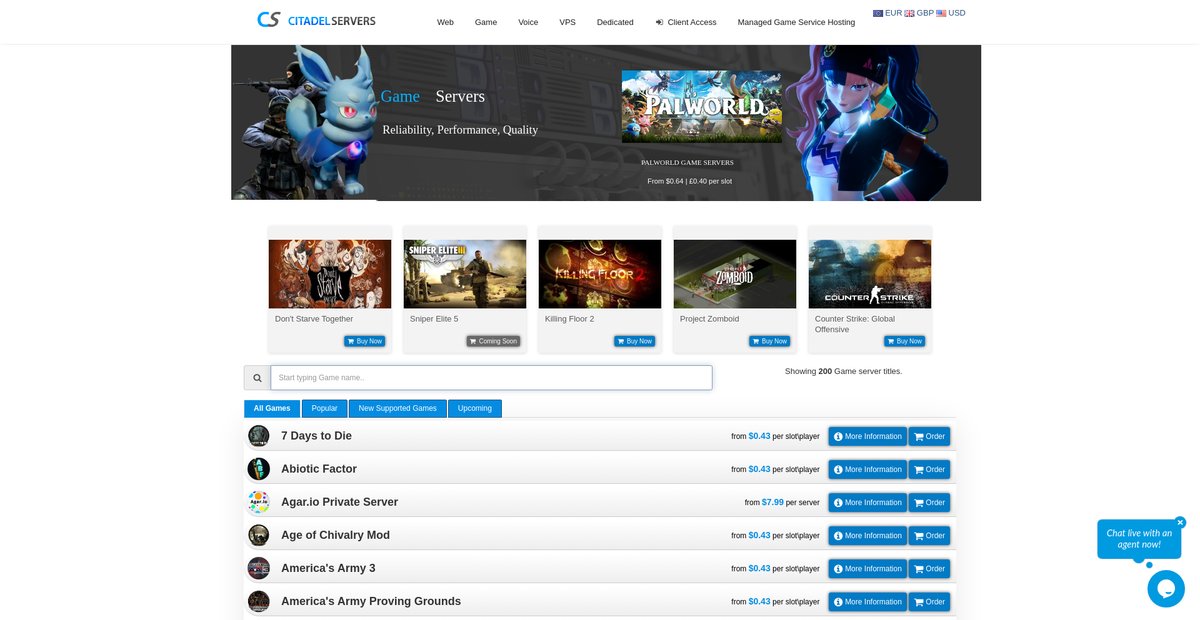This screenshot has height=620, width=1200.
Task: Buy Now for Killing Floor 2
Action: pyautogui.click(x=635, y=341)
